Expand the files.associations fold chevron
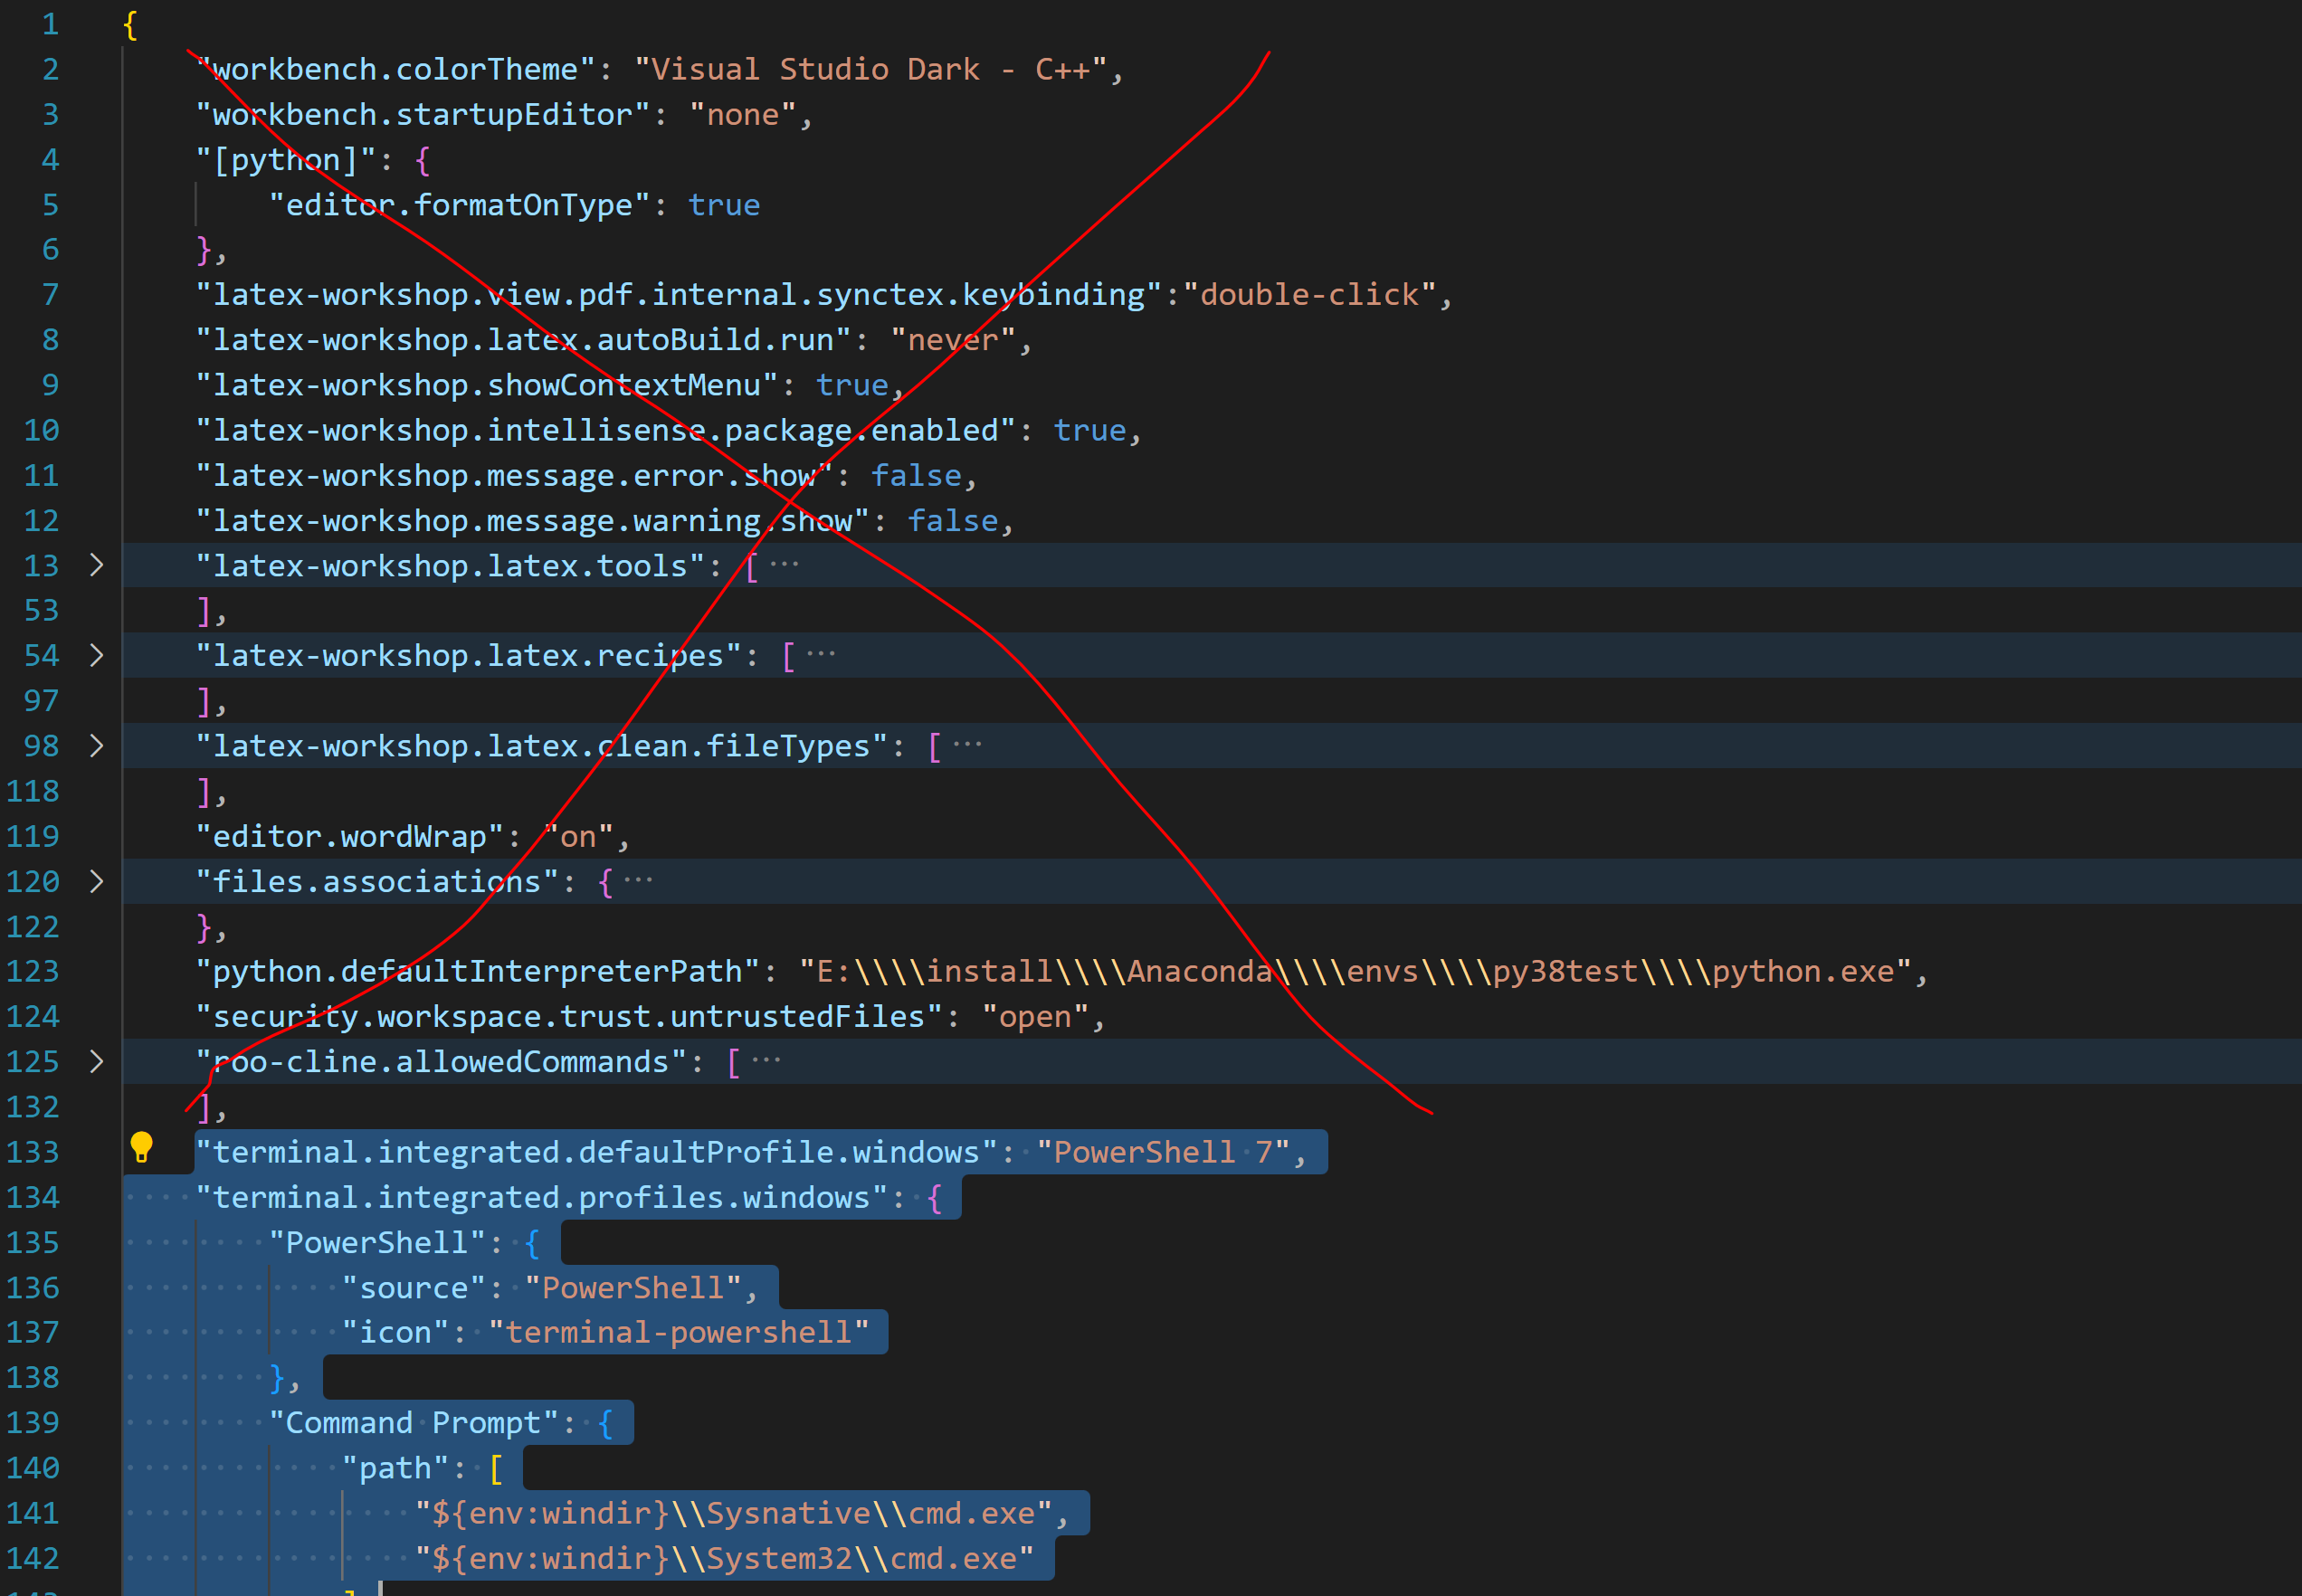Viewport: 2302px width, 1596px height. click(96, 881)
